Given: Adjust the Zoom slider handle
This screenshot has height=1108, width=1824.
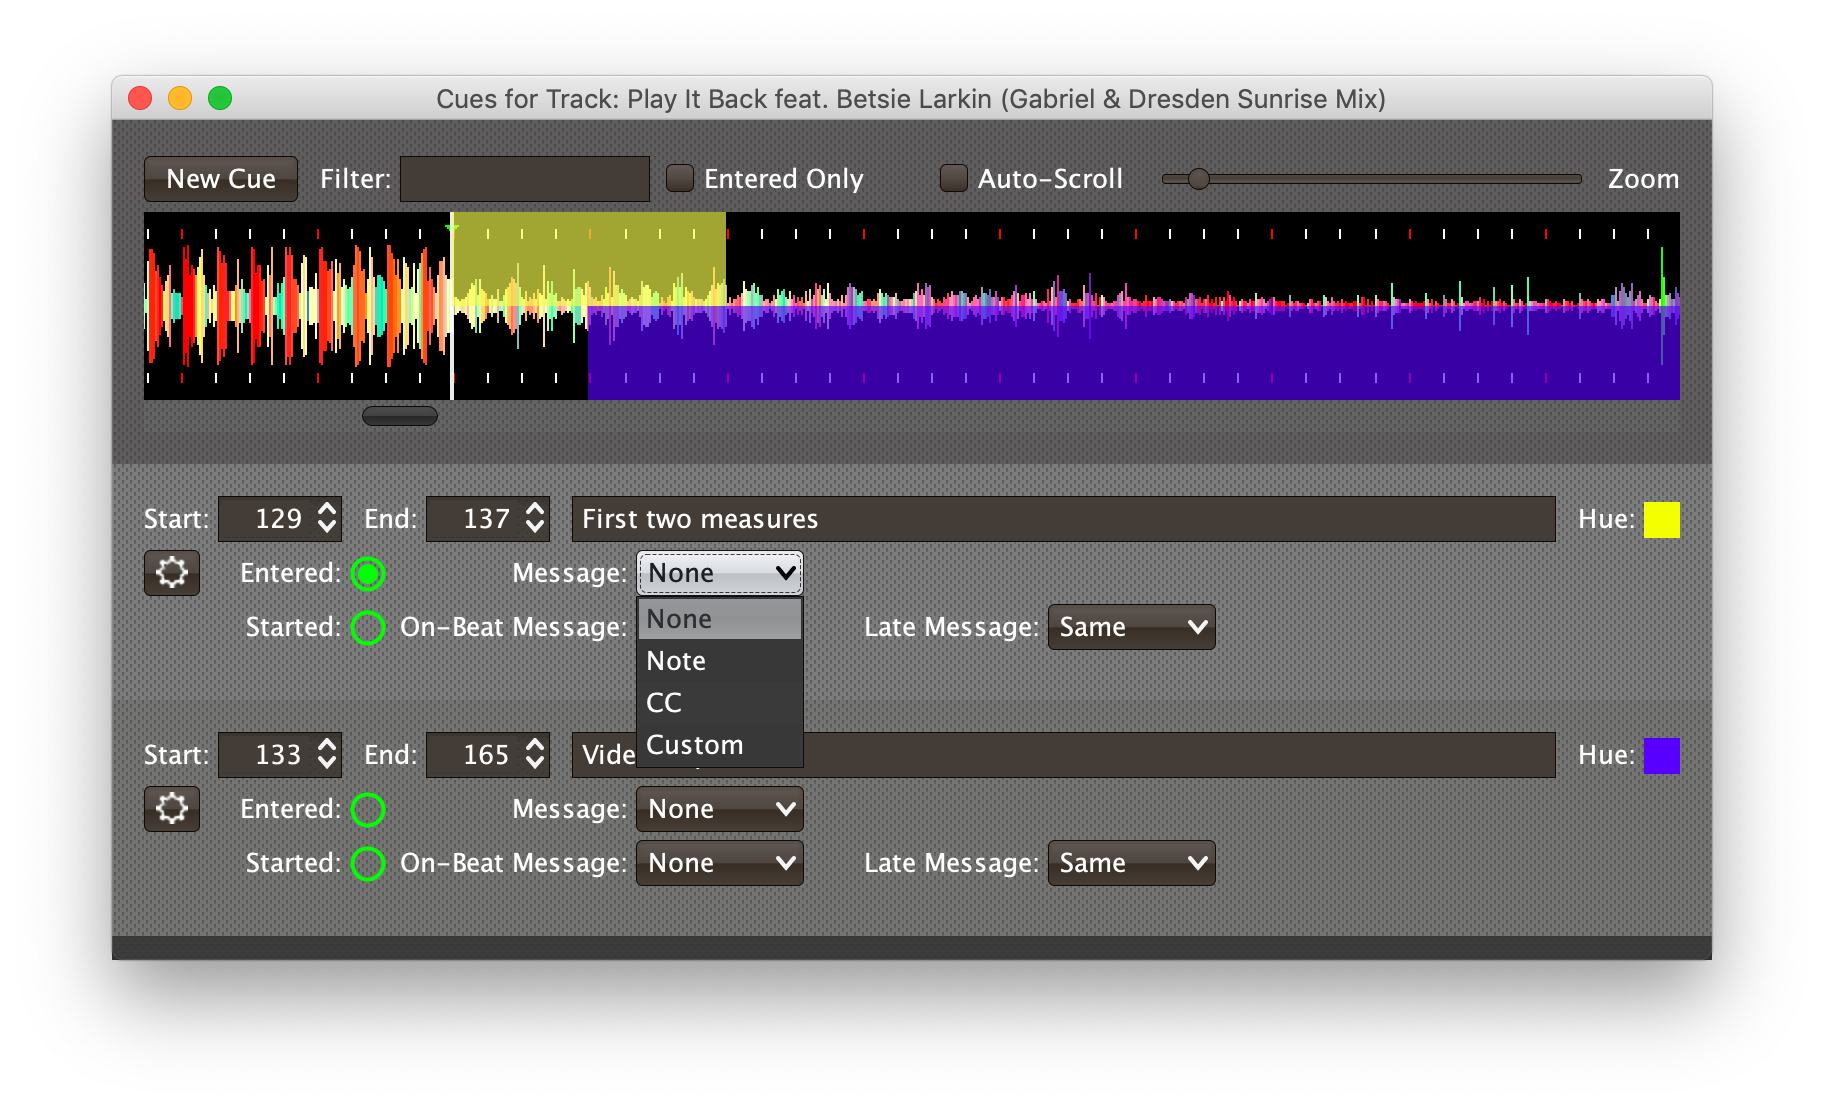Looking at the screenshot, I should (1198, 179).
